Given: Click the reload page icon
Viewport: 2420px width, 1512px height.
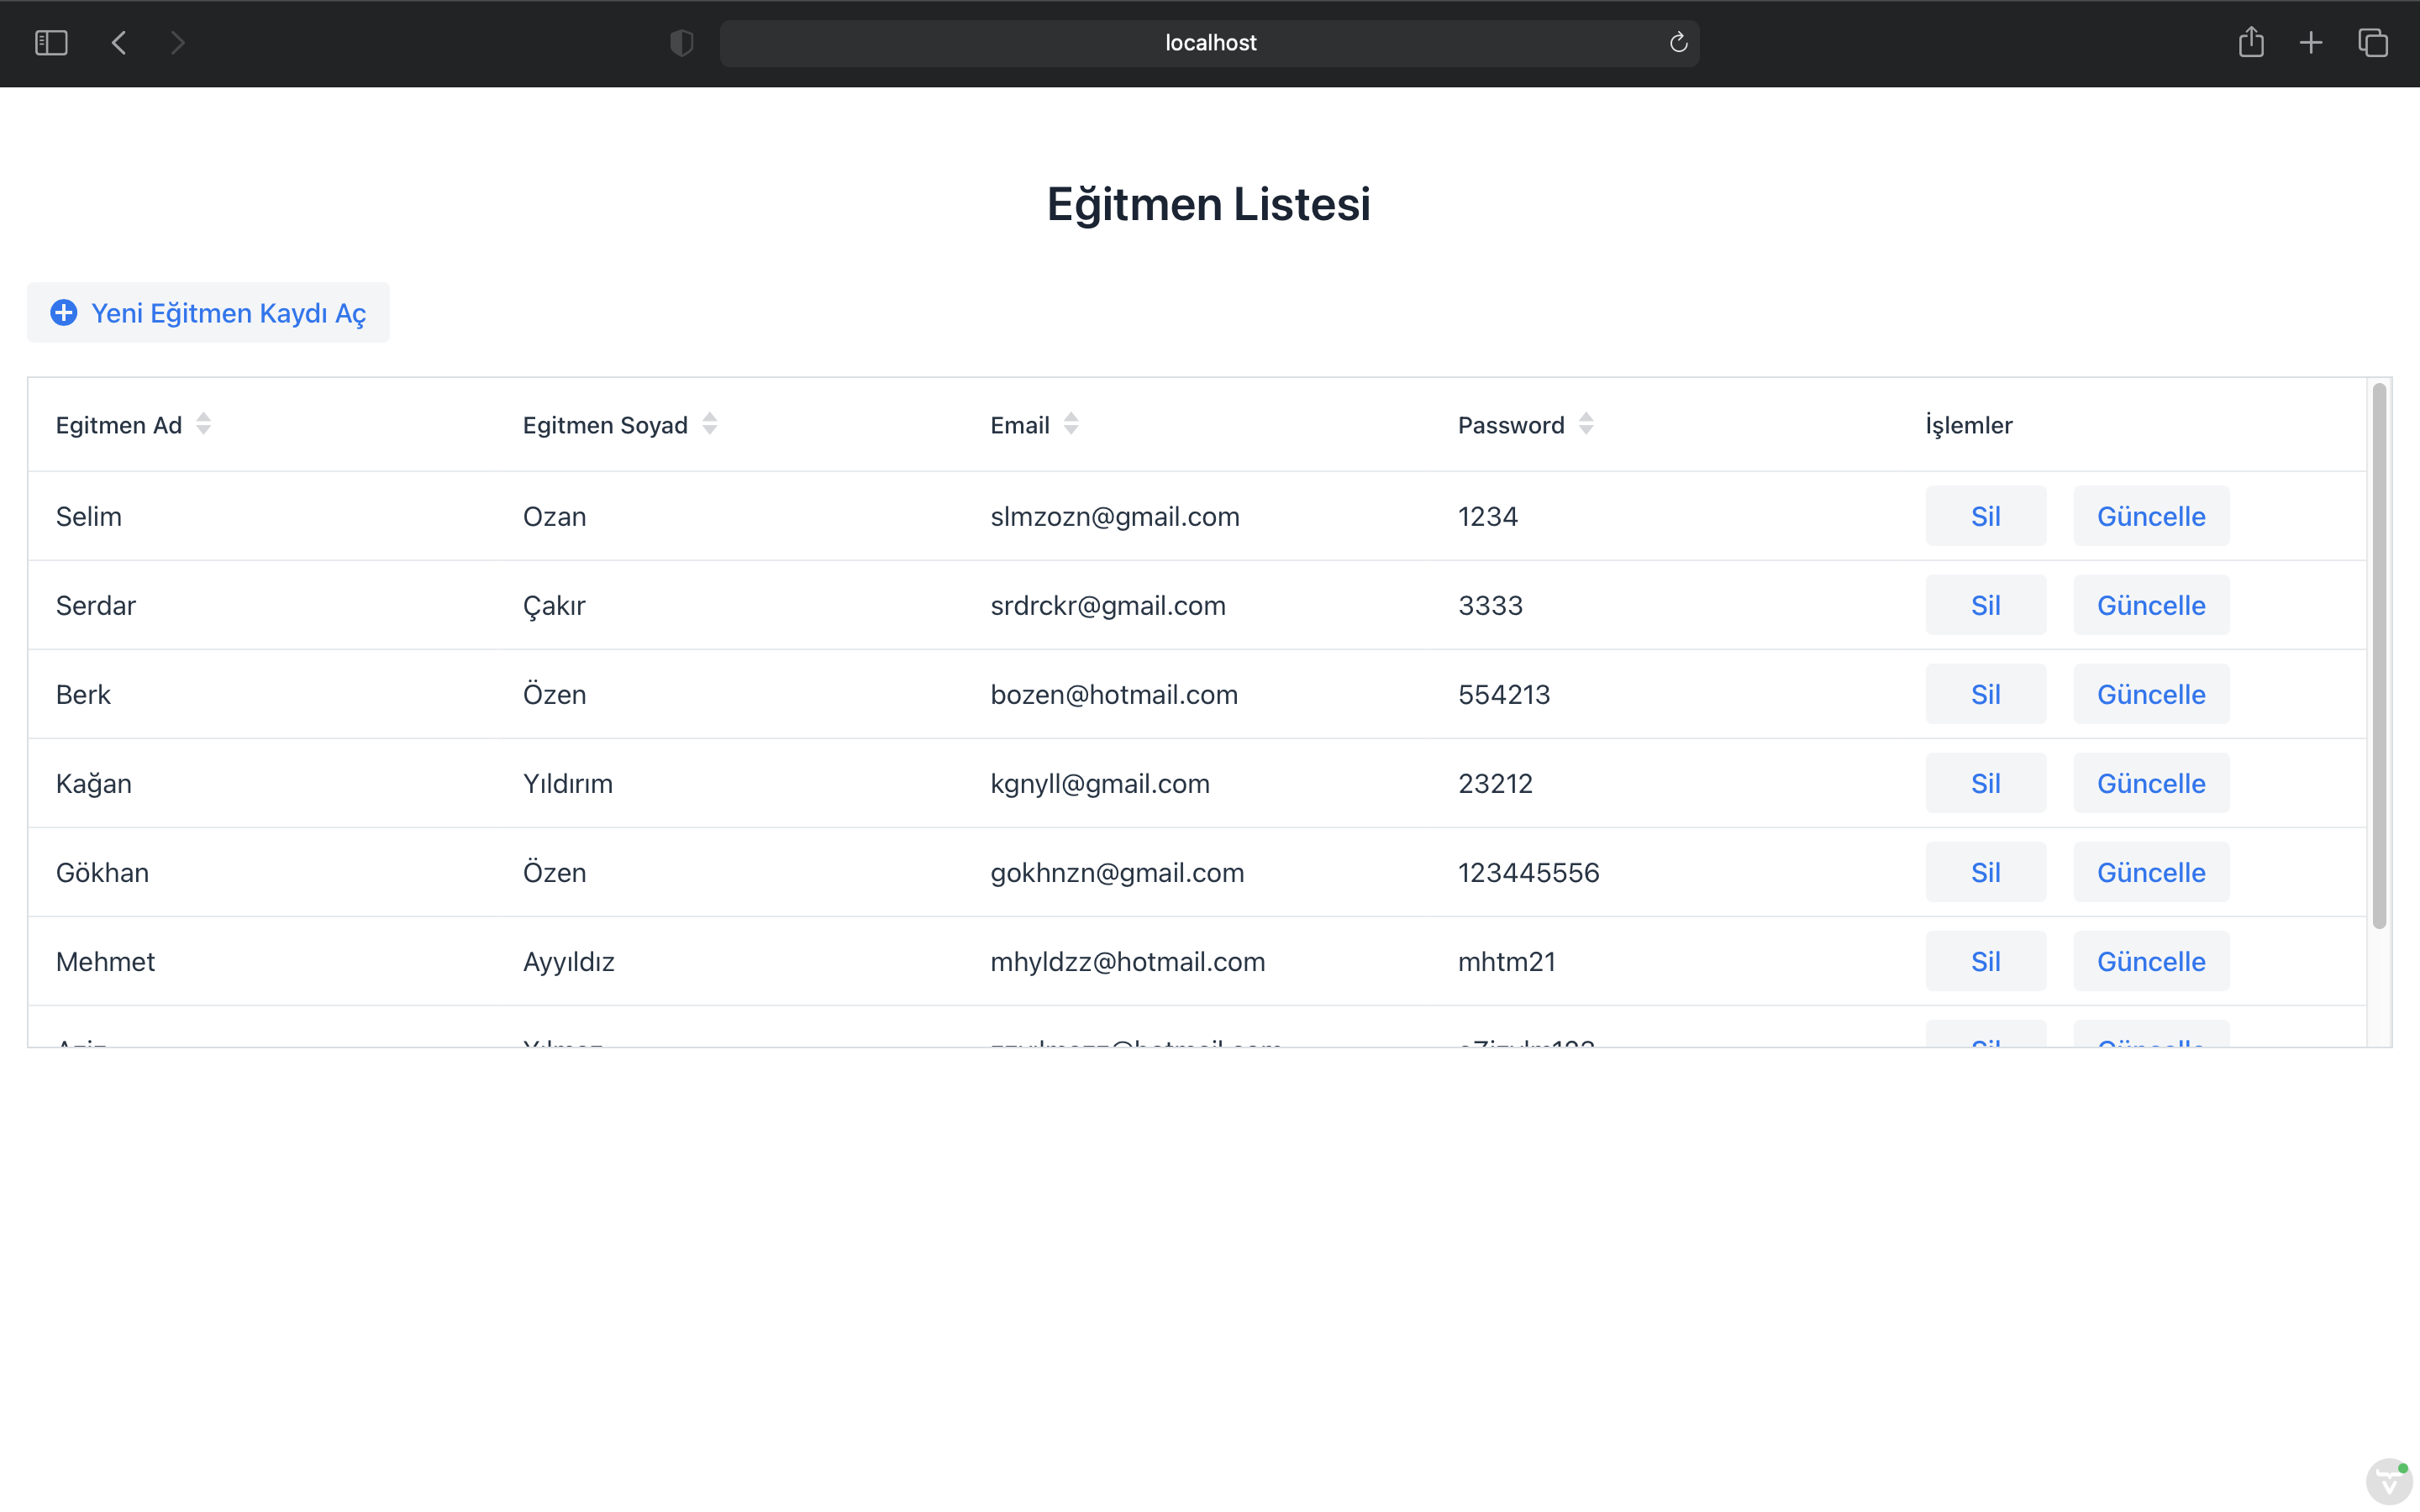Looking at the screenshot, I should 1677,42.
